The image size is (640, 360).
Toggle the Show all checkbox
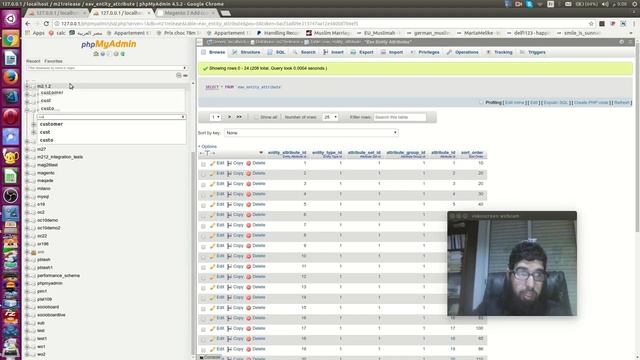(x=256, y=117)
